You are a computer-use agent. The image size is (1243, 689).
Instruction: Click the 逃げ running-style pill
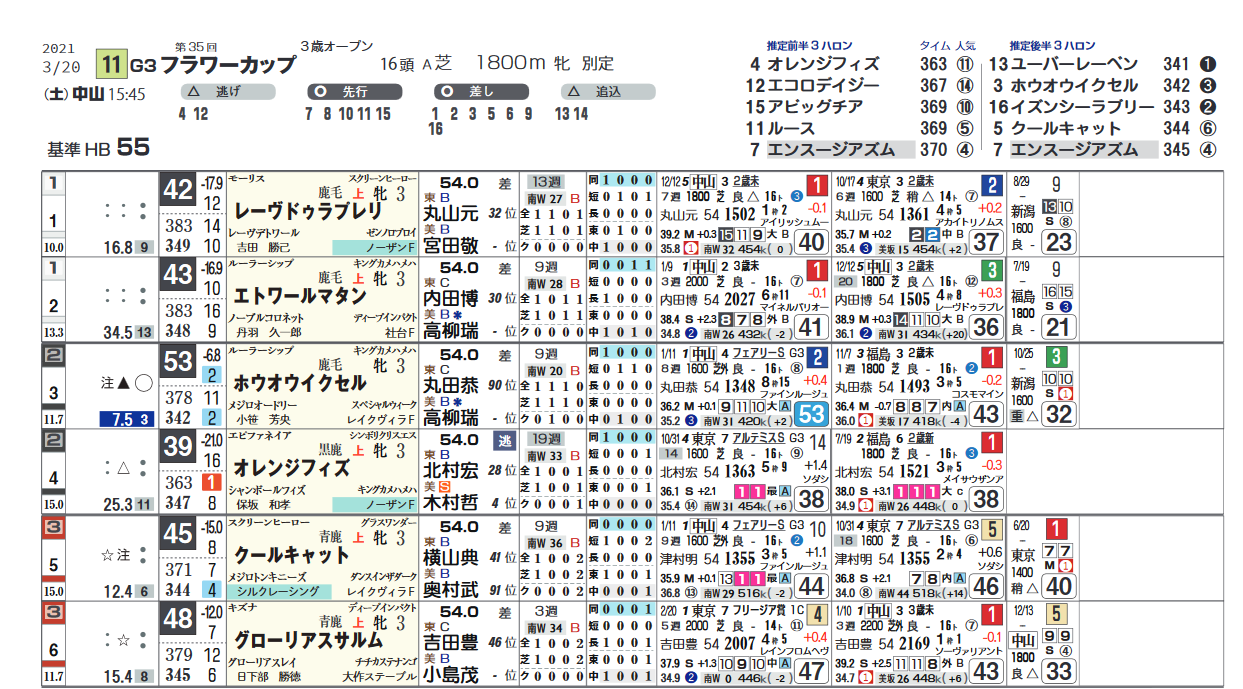[227, 91]
